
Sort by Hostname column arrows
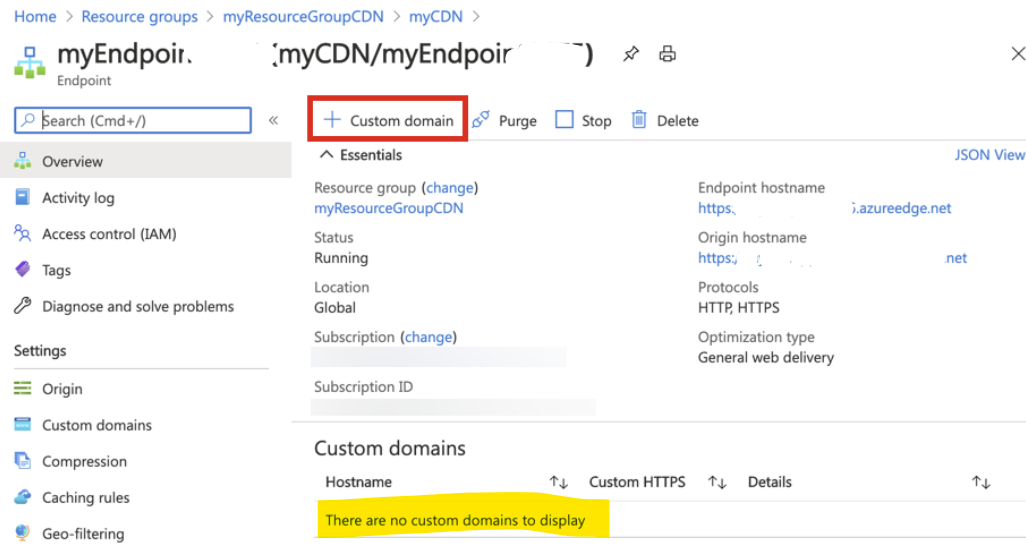click(x=558, y=482)
